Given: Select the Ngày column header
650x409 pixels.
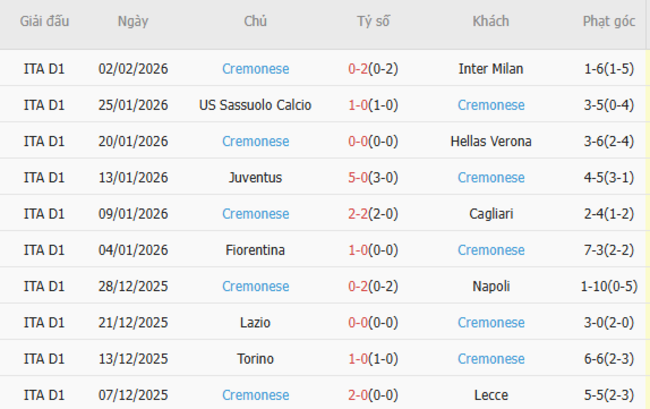Looking at the screenshot, I should click(x=134, y=21).
